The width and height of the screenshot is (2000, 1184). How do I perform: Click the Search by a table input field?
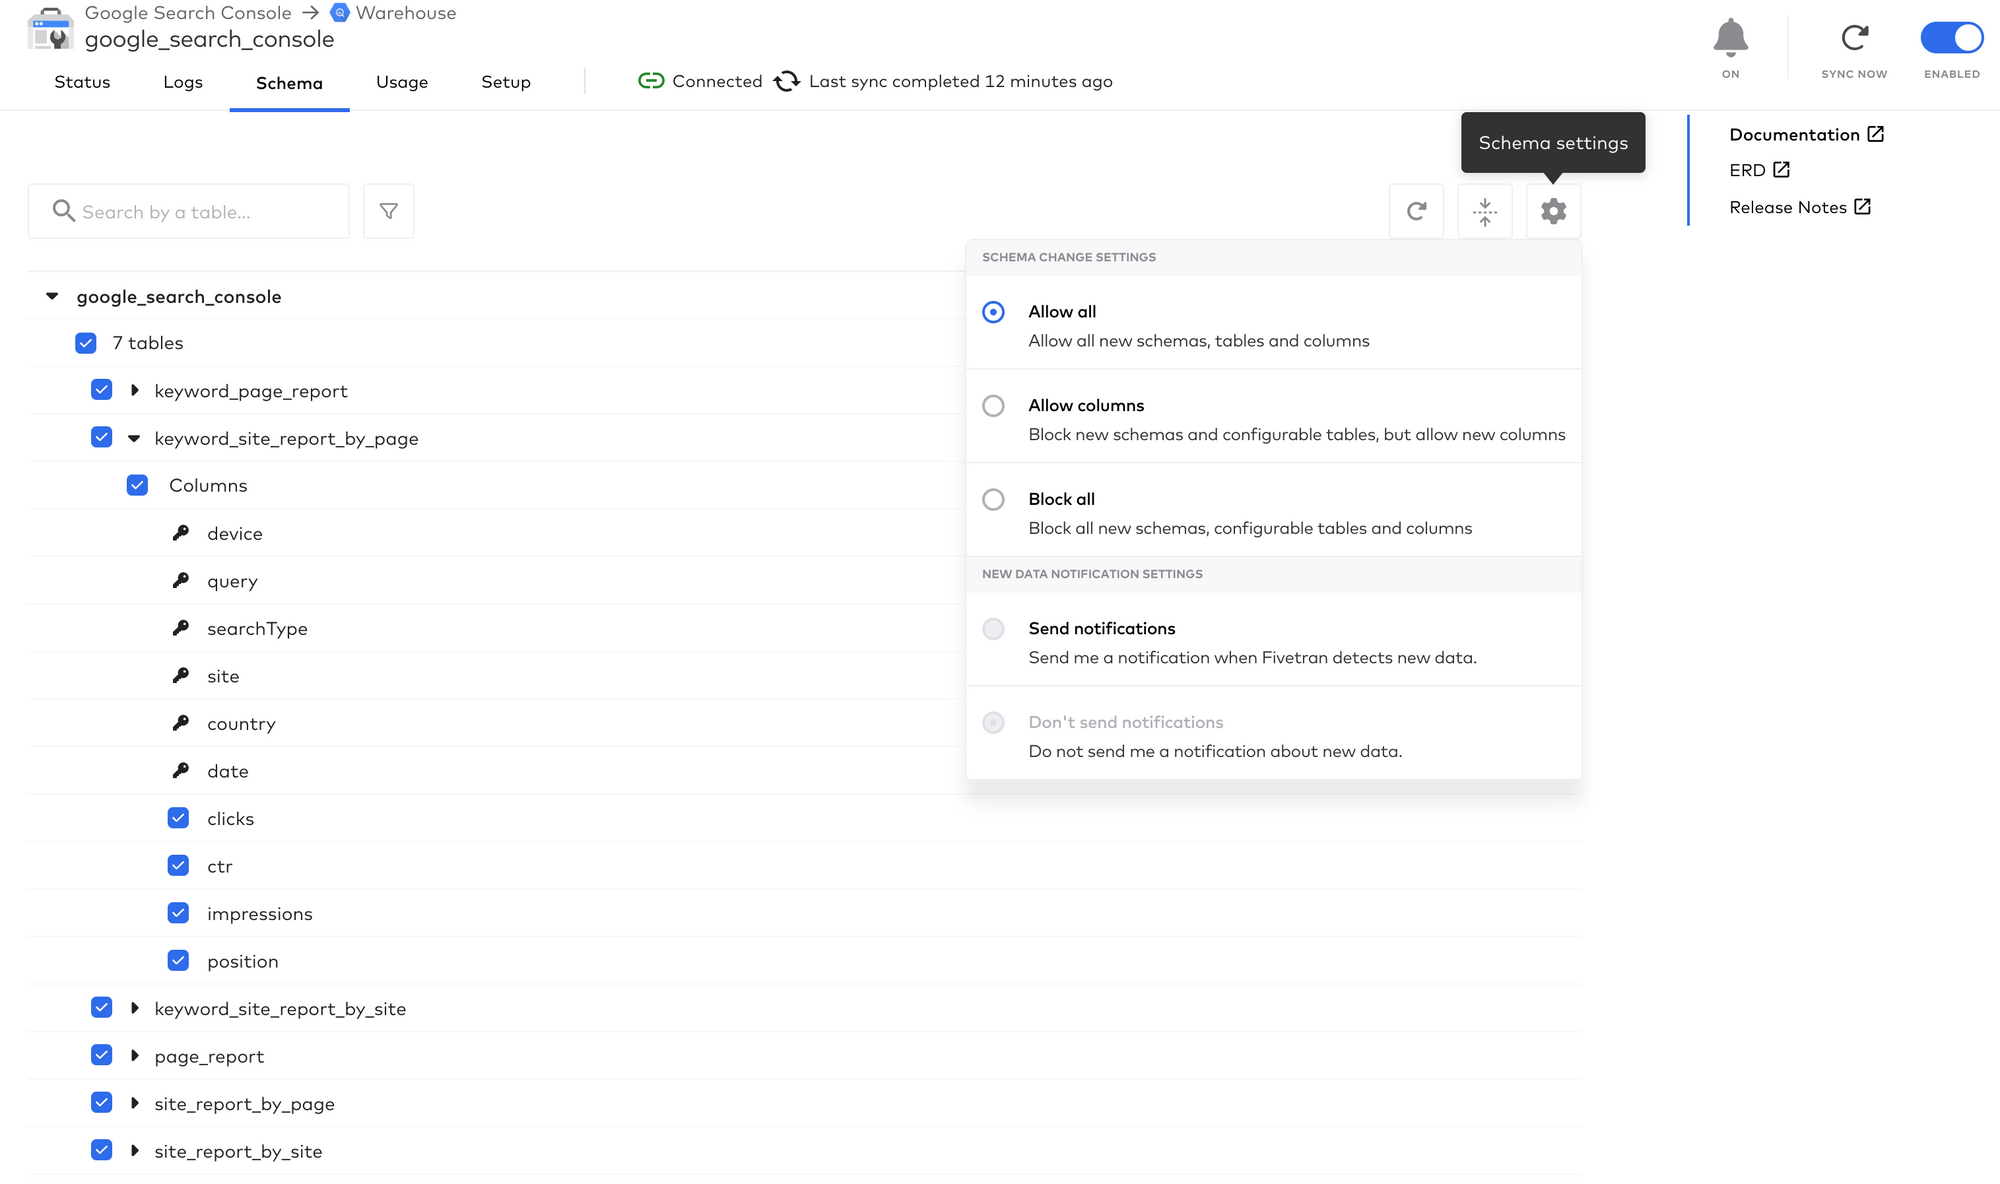coord(189,211)
